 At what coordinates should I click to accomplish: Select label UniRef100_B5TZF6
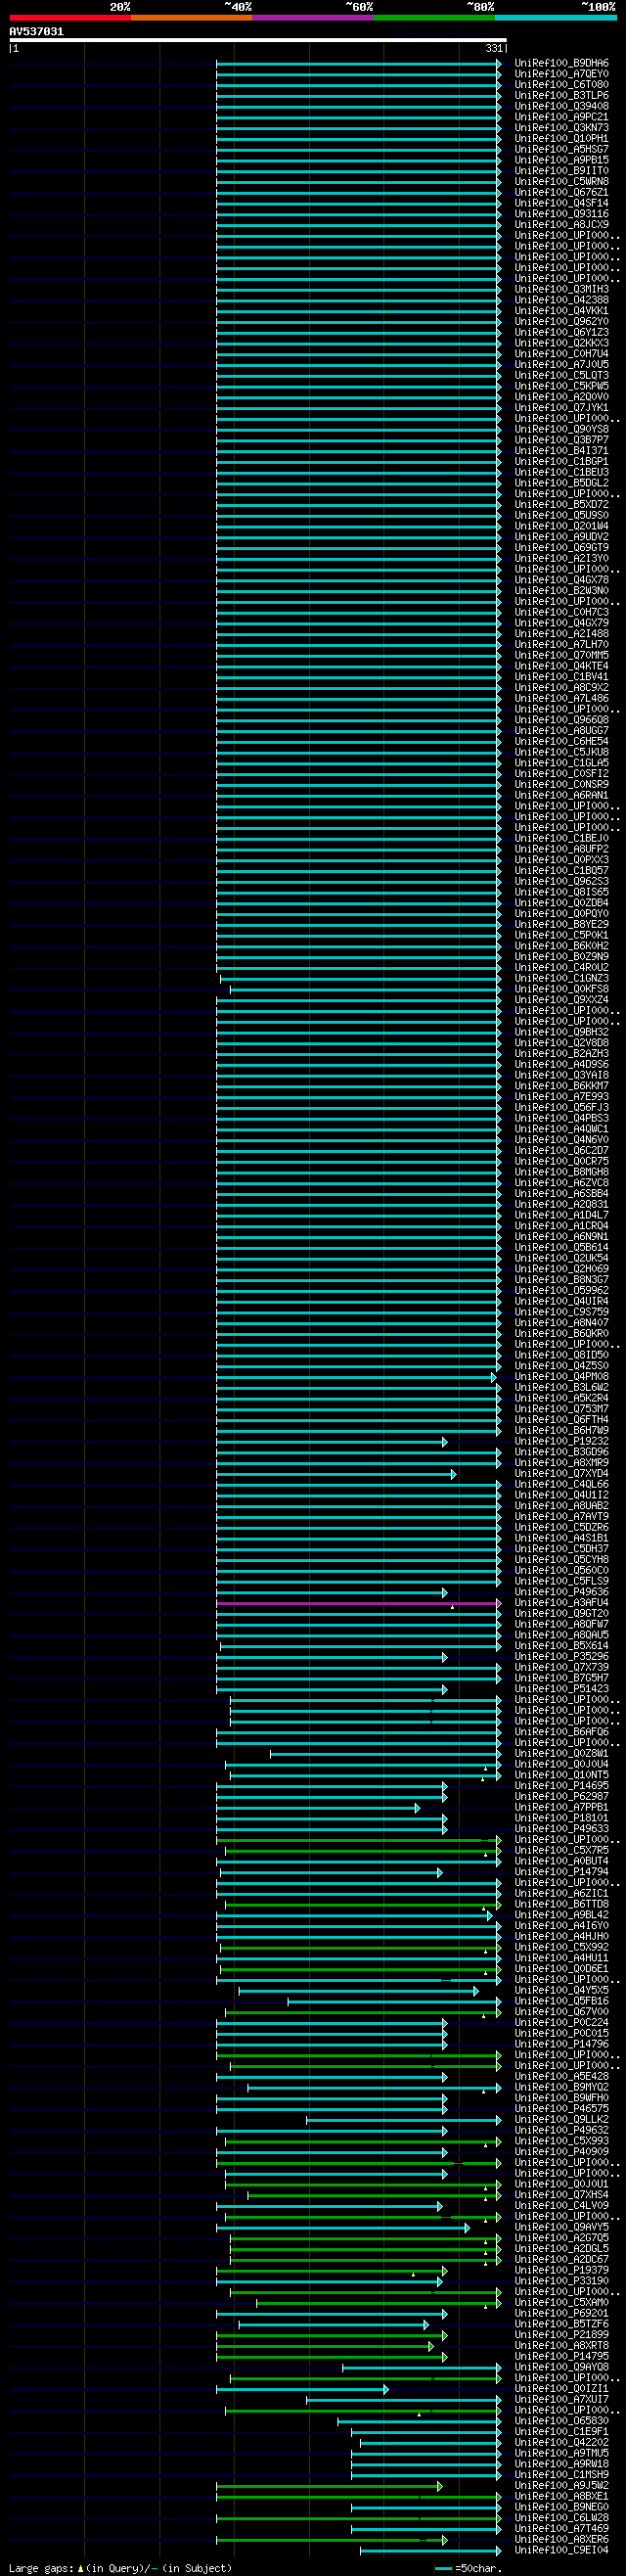(x=562, y=2325)
